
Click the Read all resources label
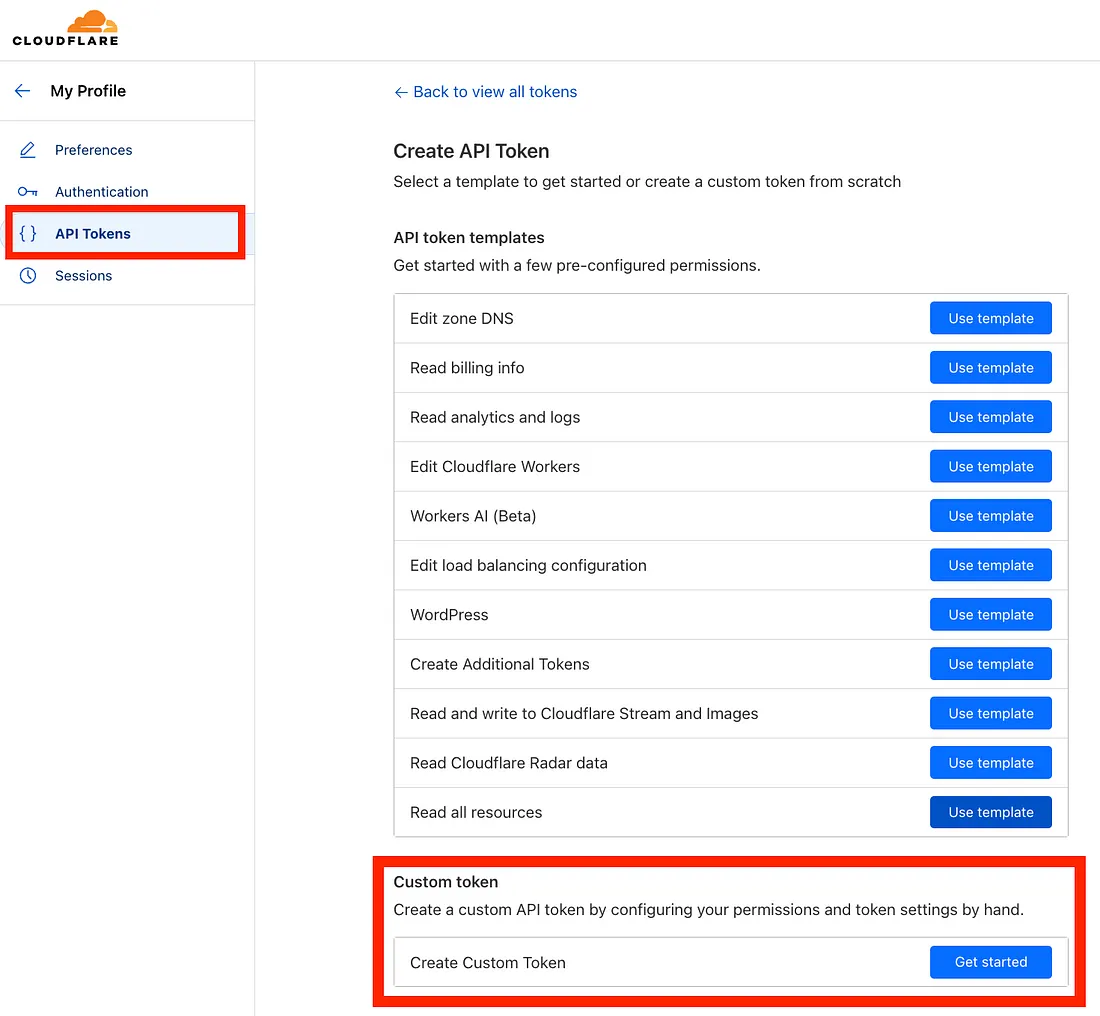[476, 813]
